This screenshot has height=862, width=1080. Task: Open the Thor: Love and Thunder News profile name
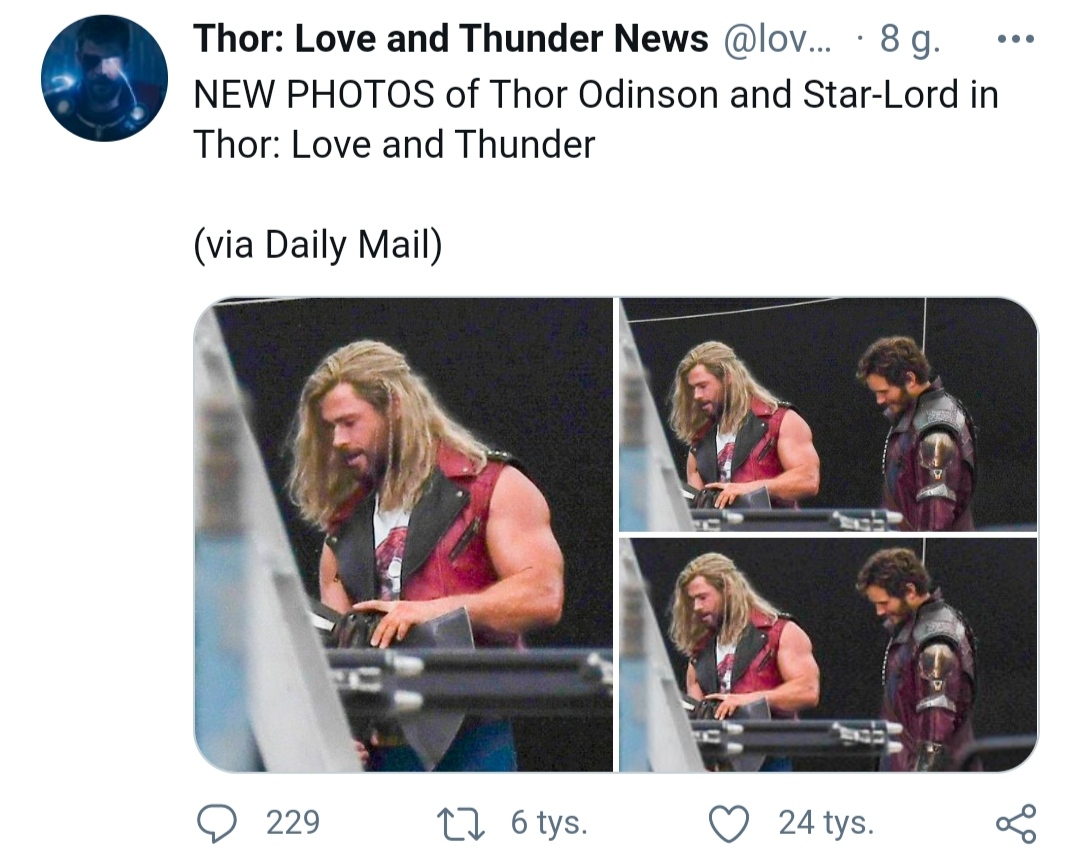click(450, 40)
